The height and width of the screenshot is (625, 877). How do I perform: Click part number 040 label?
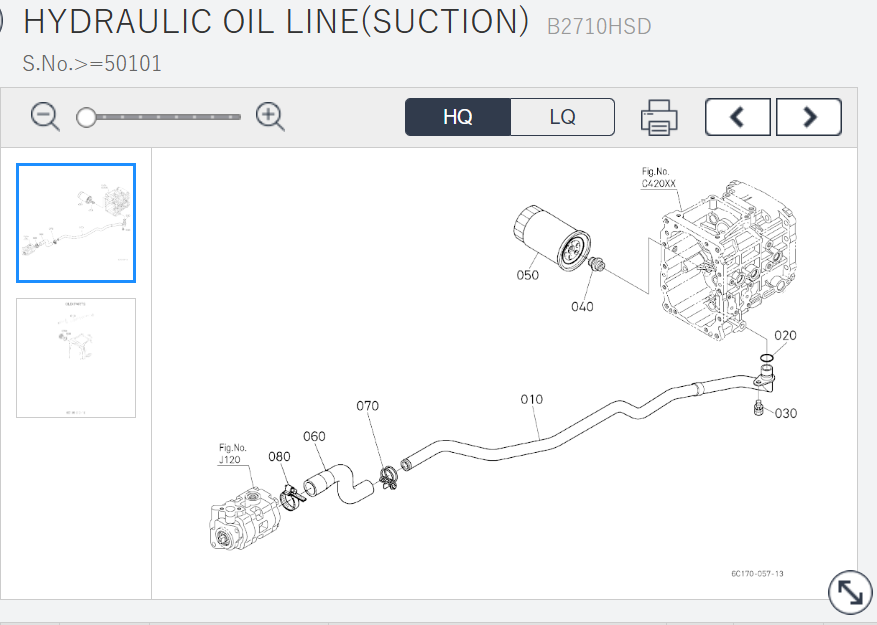582,306
